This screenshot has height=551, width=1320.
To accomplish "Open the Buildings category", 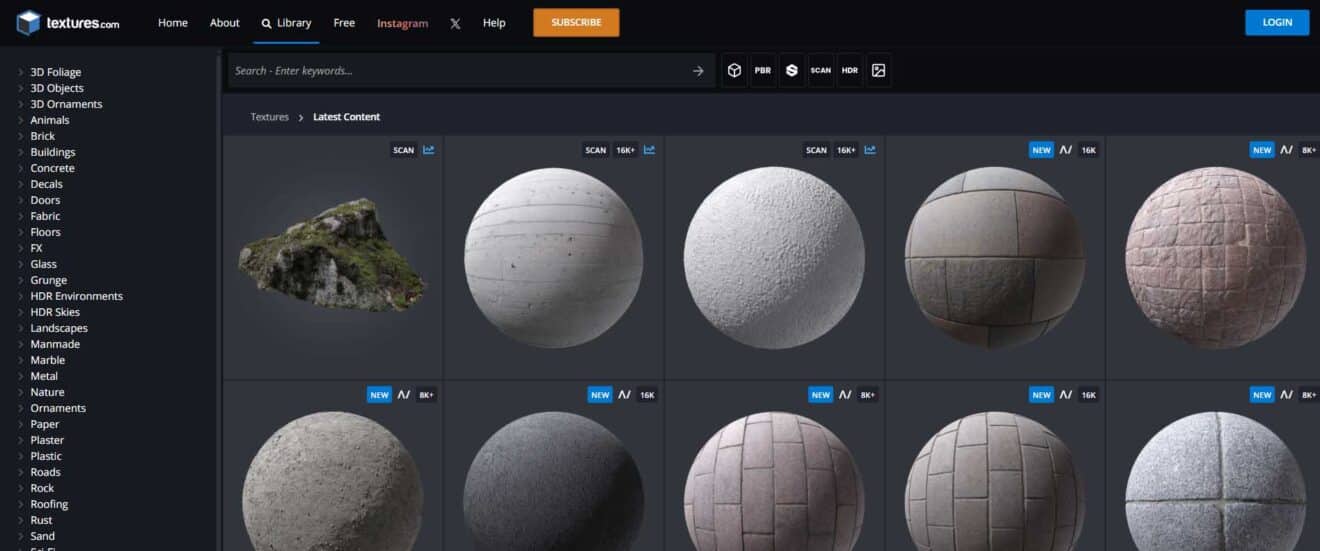I will point(53,152).
